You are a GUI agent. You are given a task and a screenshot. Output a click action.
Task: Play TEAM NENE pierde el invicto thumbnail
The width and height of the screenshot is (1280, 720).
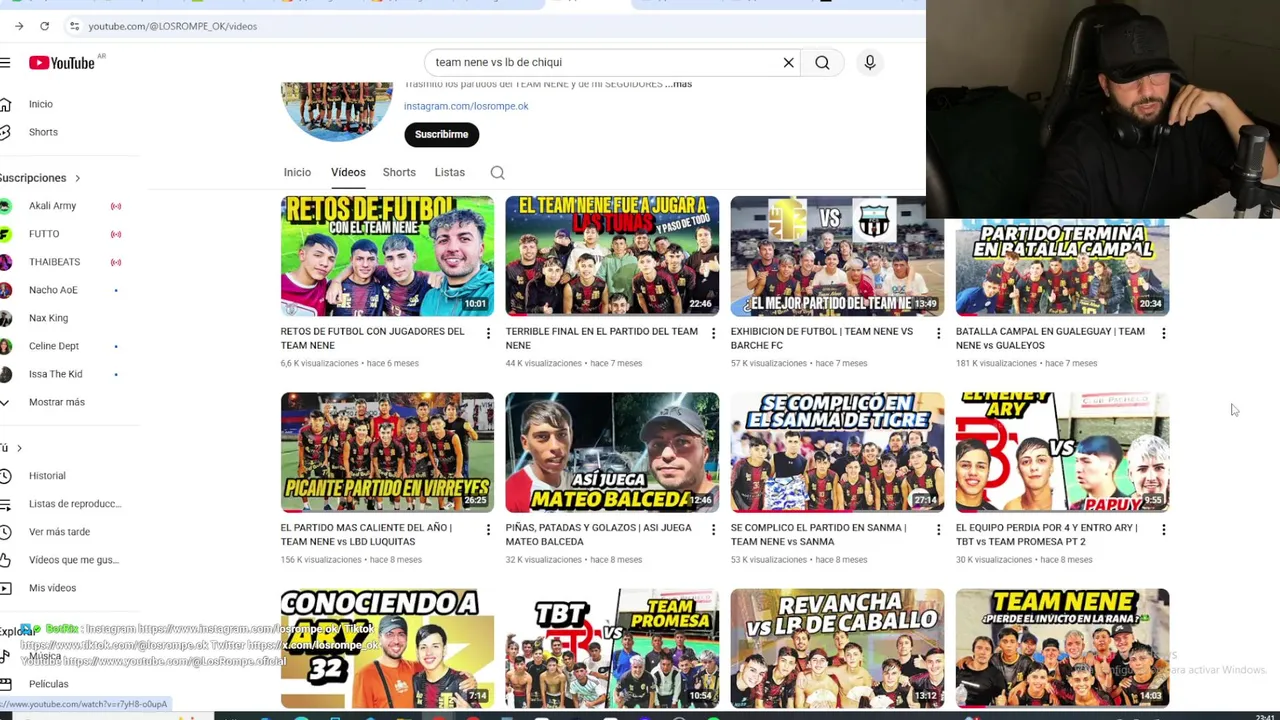coord(1062,648)
